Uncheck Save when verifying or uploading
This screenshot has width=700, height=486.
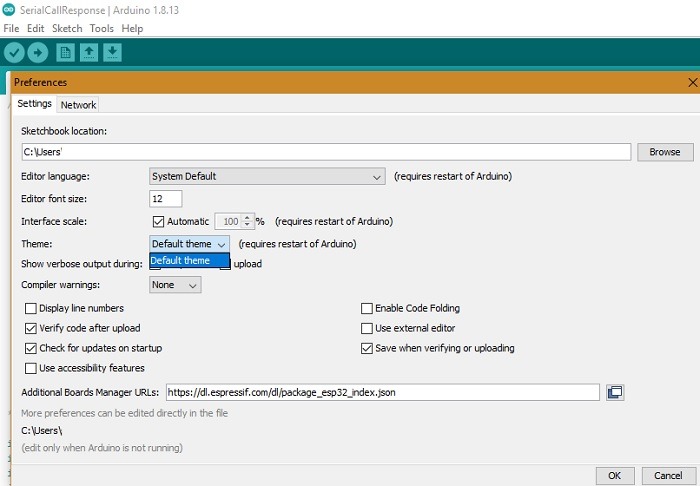tap(367, 348)
